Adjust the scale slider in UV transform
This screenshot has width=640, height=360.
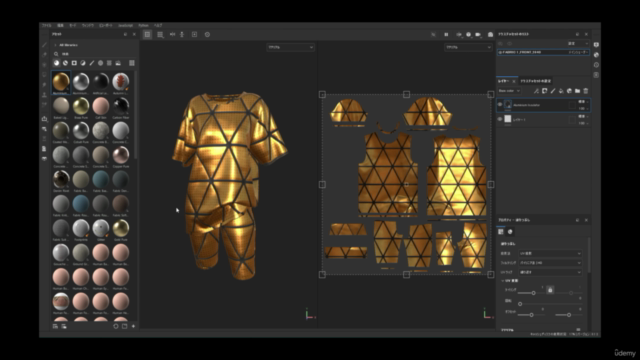tap(533, 293)
